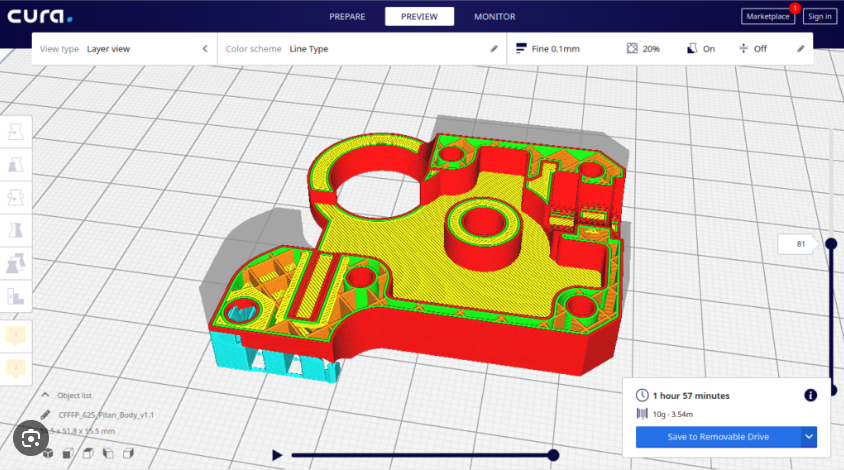Click Save to Removable Drive
Screen dimensions: 844x470
click(718, 437)
